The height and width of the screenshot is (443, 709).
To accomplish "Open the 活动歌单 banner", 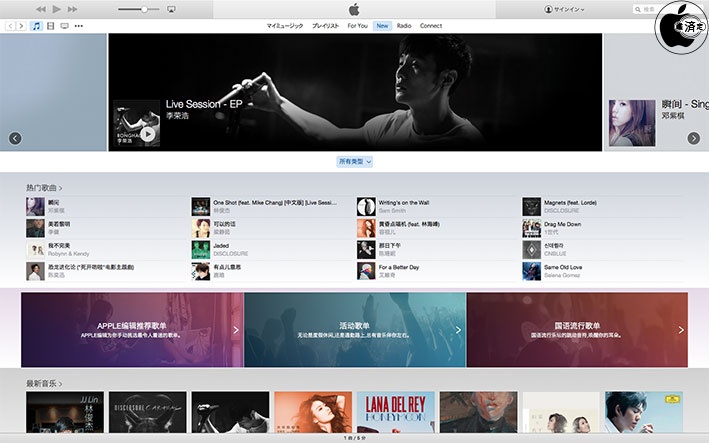I will tap(355, 330).
